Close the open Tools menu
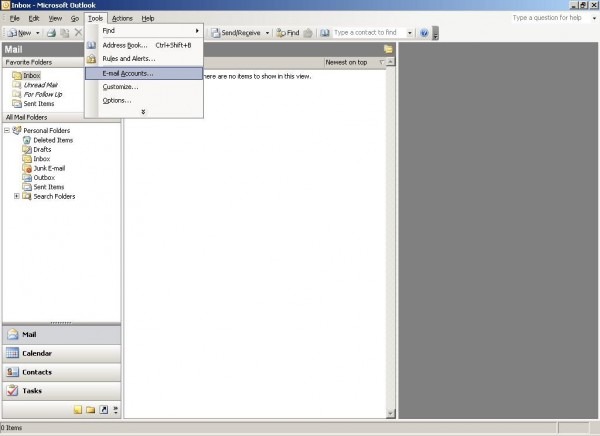This screenshot has width=600, height=436. [x=95, y=18]
